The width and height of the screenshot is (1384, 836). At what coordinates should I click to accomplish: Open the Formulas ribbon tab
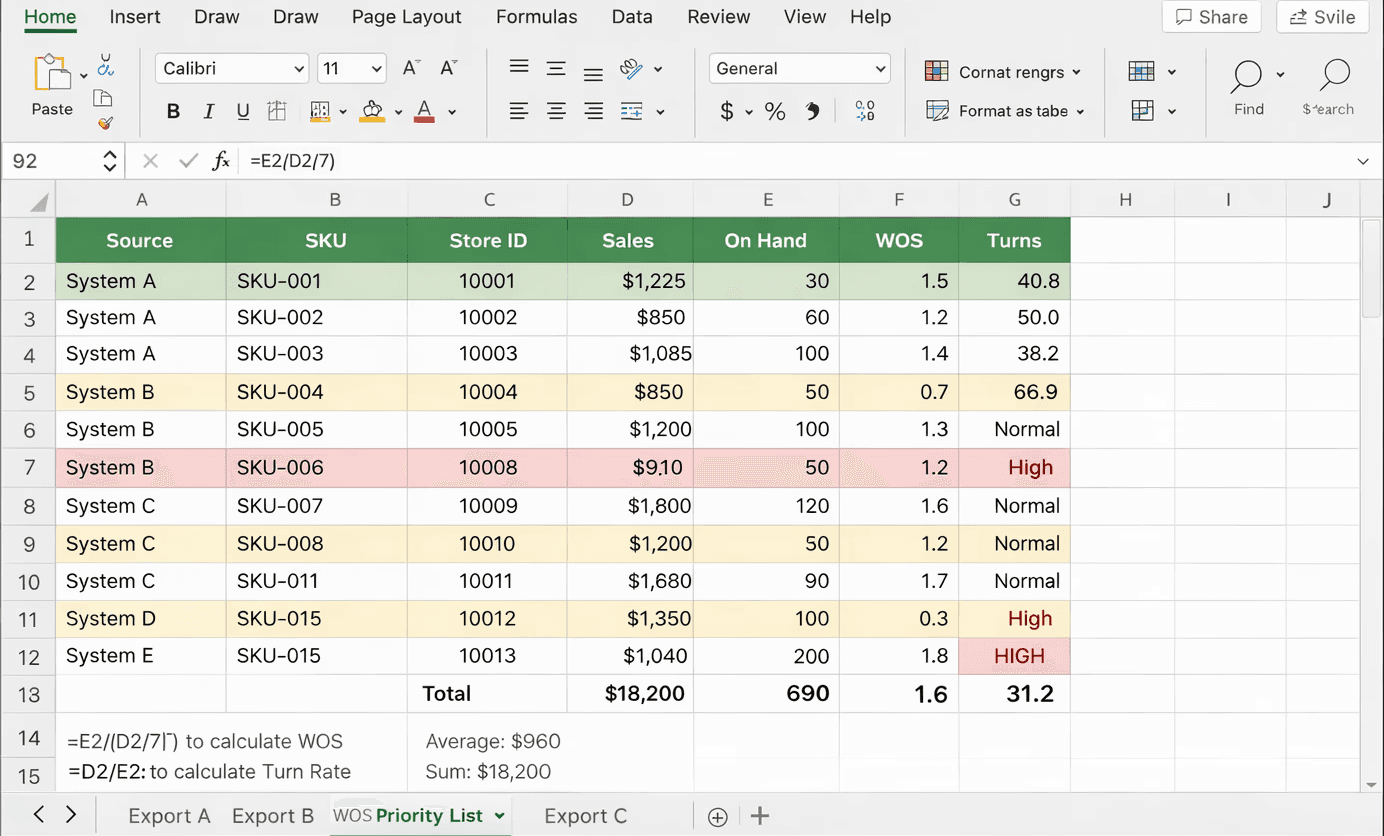point(536,17)
